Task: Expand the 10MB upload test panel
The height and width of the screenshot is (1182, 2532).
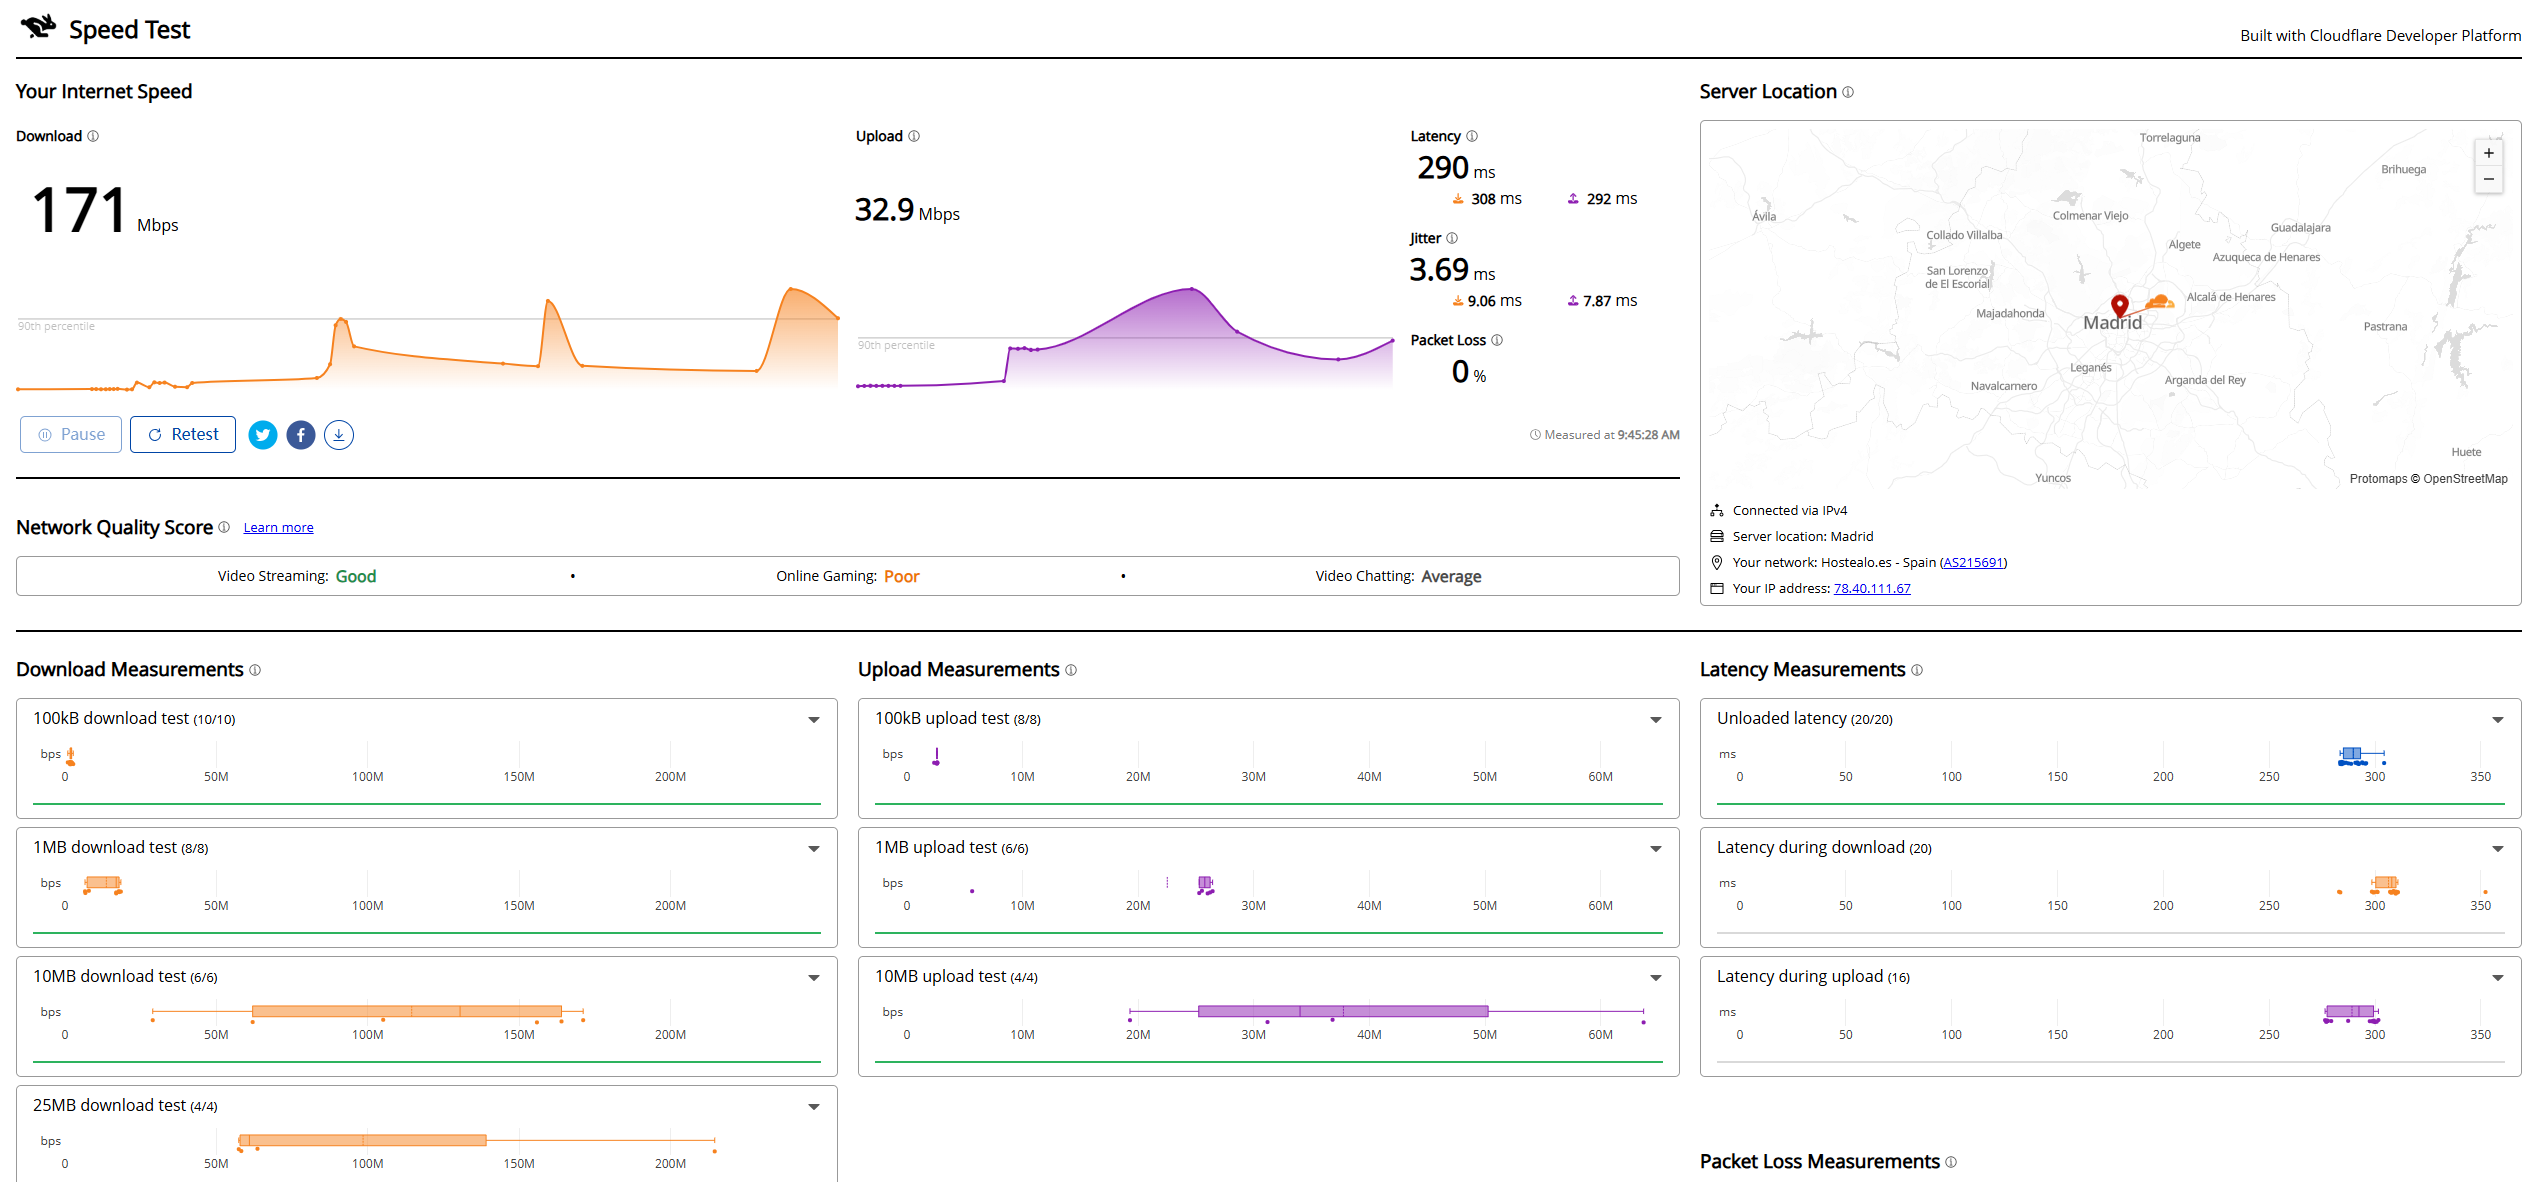Action: tap(1656, 978)
